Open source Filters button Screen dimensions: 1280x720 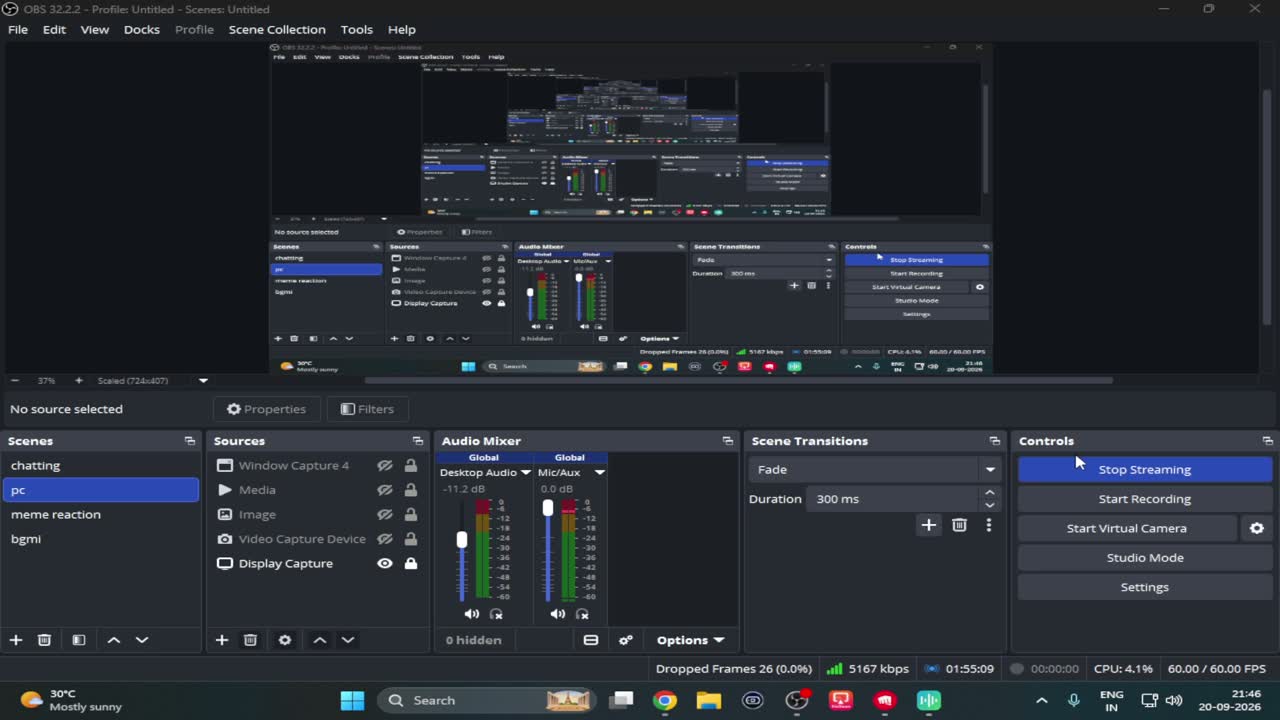pos(367,409)
